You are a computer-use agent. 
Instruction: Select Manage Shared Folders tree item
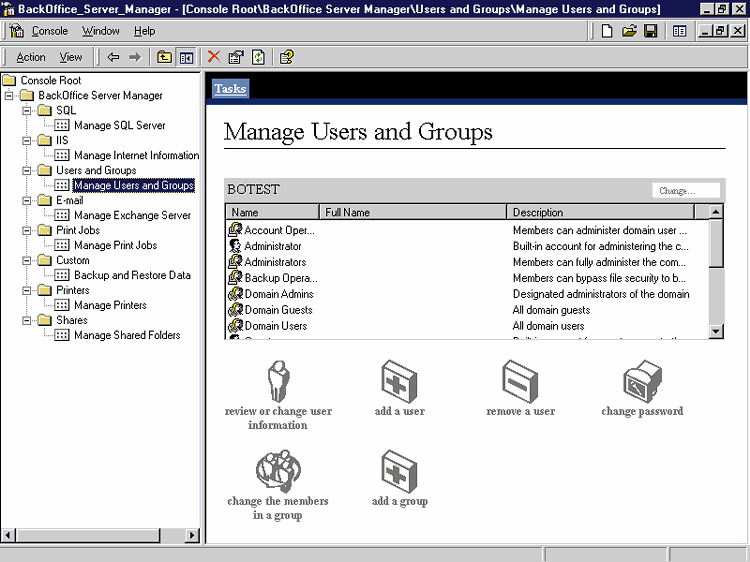point(127,335)
